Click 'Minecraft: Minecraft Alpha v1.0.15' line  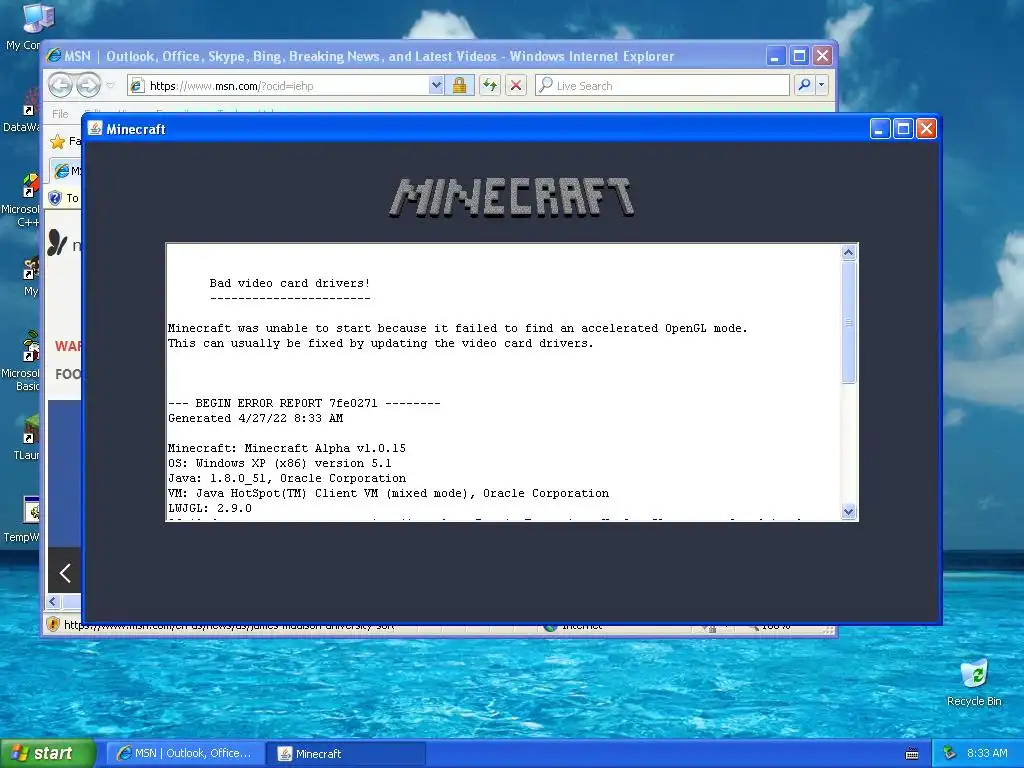point(287,448)
